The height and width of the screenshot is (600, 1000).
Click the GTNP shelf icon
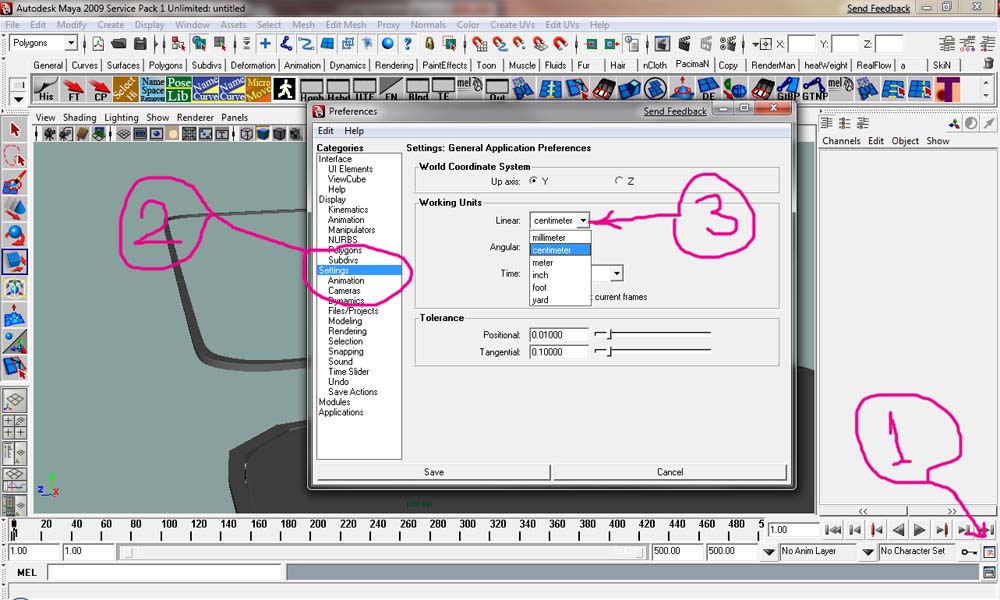[x=814, y=89]
